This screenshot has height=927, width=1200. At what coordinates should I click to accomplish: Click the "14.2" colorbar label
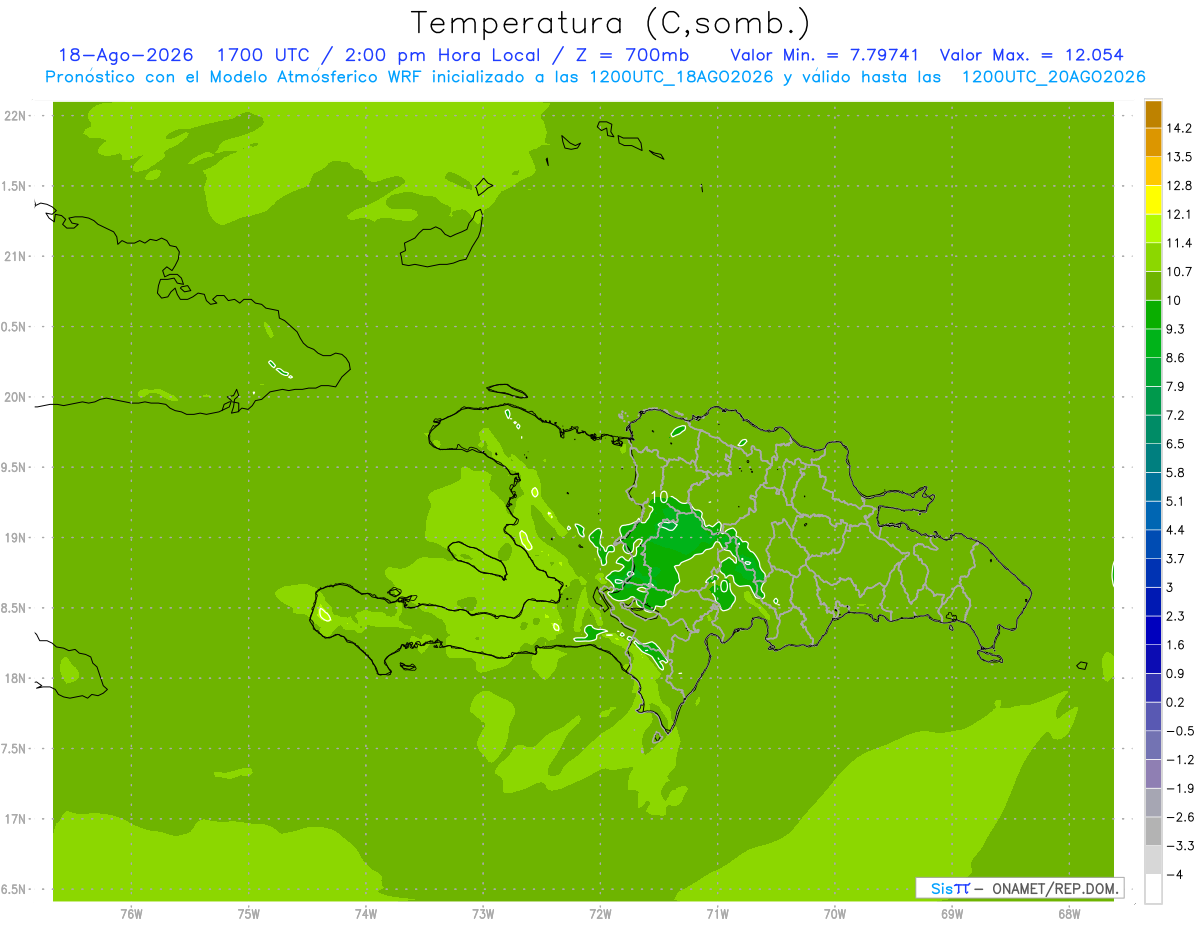pos(1179,128)
